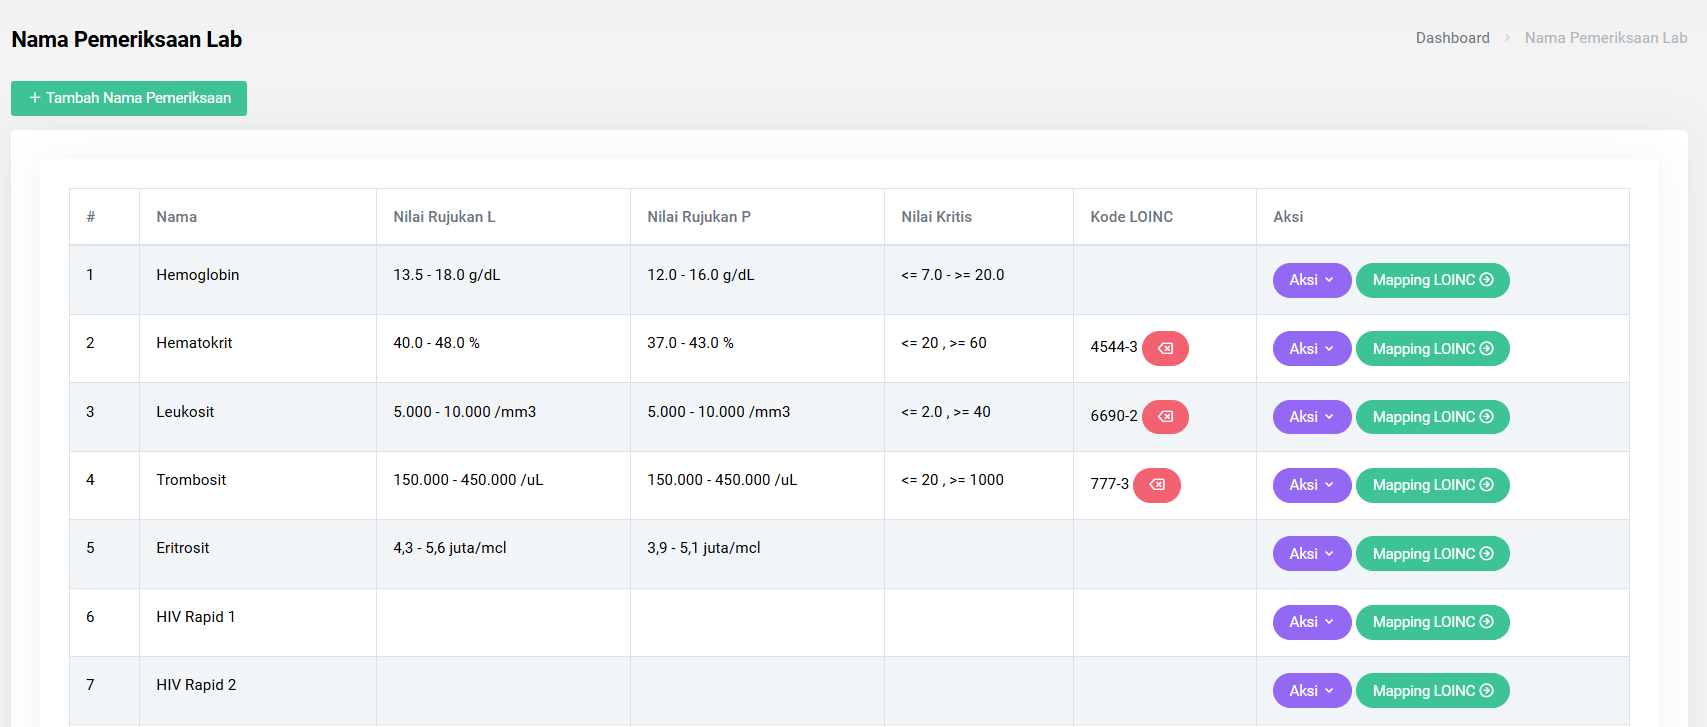Click Mapping LOINC for Hemoglobin

pos(1432,280)
